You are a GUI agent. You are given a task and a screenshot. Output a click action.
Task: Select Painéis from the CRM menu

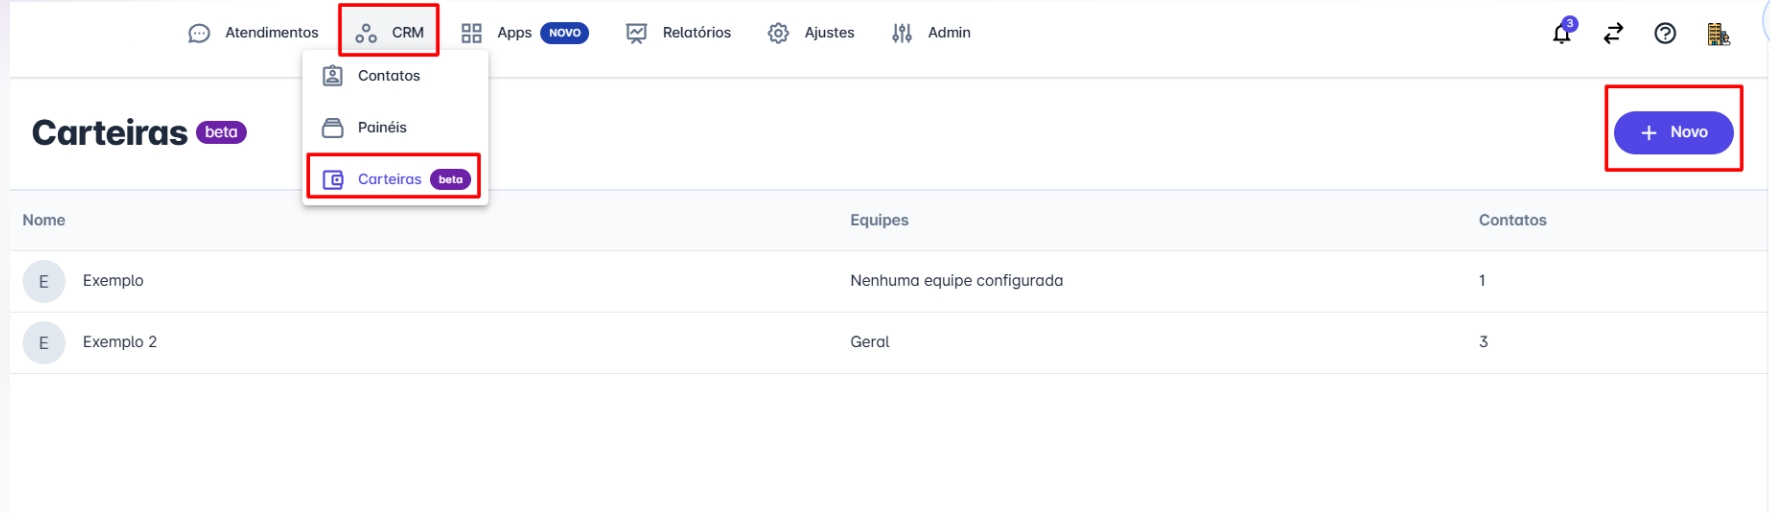coord(382,128)
